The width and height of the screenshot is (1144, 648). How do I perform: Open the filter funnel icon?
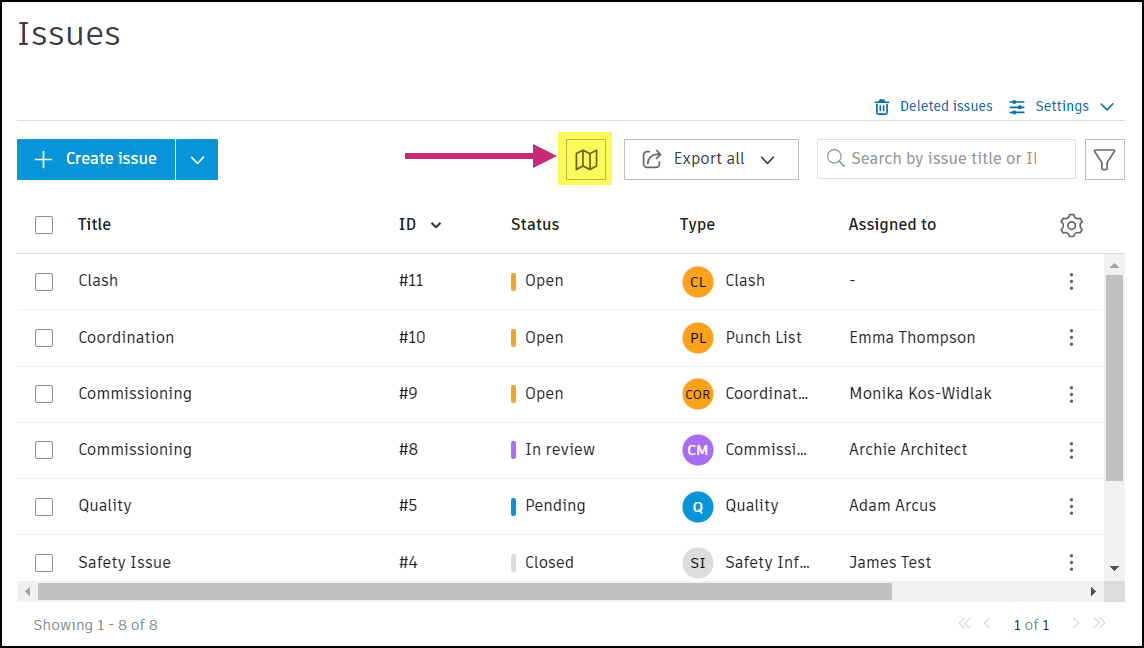[x=1104, y=159]
